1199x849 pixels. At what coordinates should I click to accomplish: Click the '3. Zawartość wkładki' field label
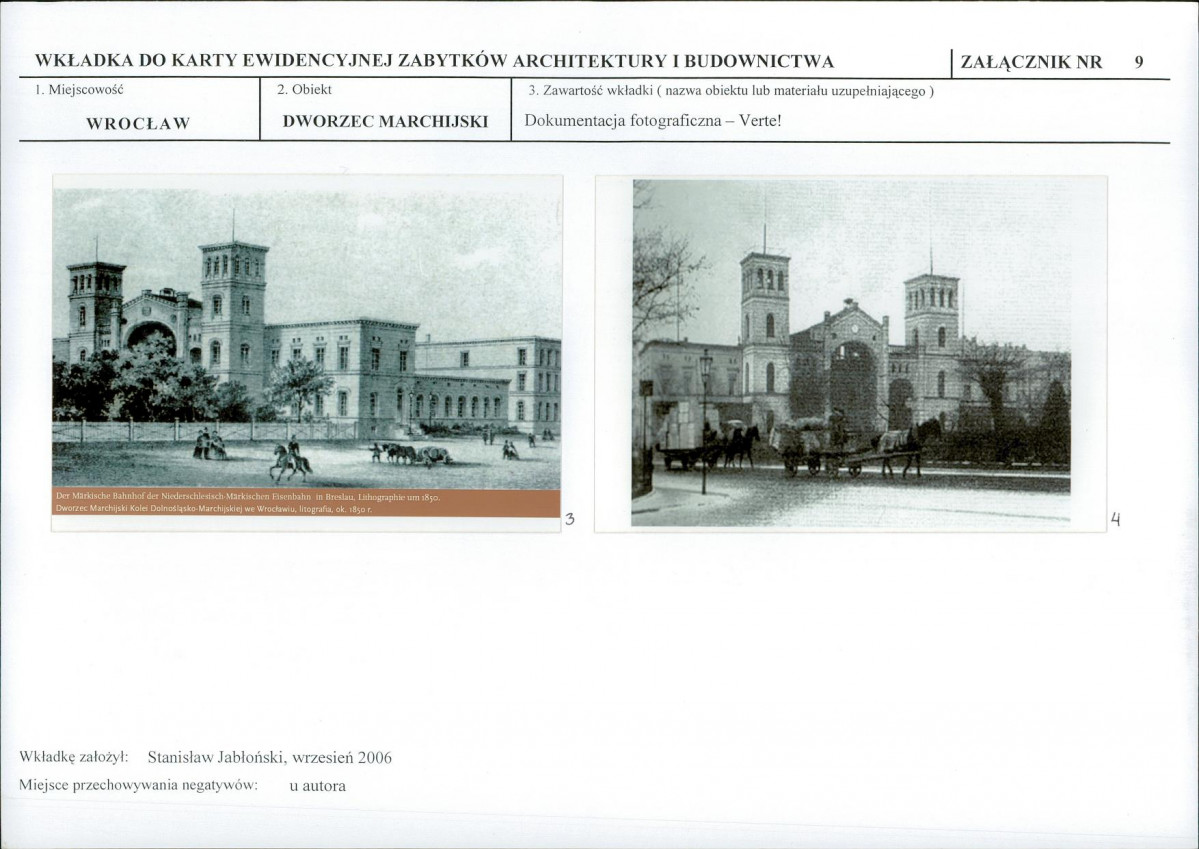731,92
